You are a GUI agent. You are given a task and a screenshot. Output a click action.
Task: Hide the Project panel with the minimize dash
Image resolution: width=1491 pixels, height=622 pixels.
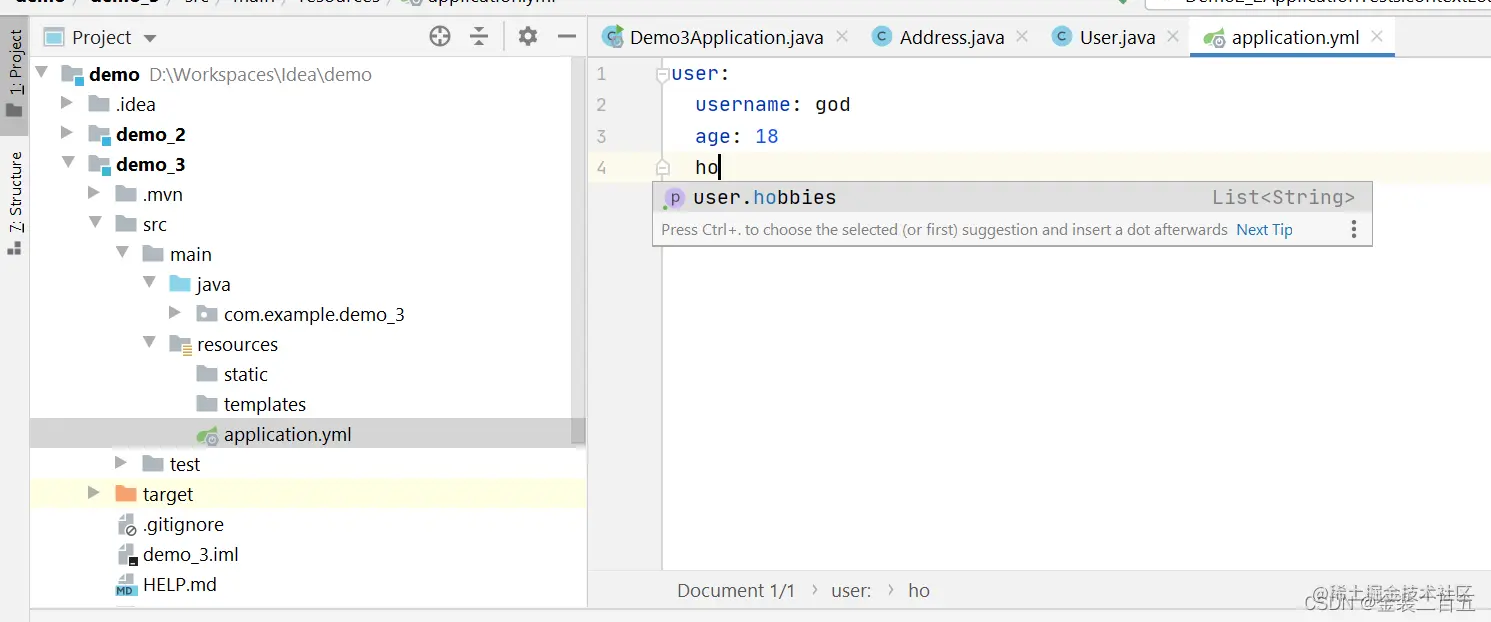point(567,37)
